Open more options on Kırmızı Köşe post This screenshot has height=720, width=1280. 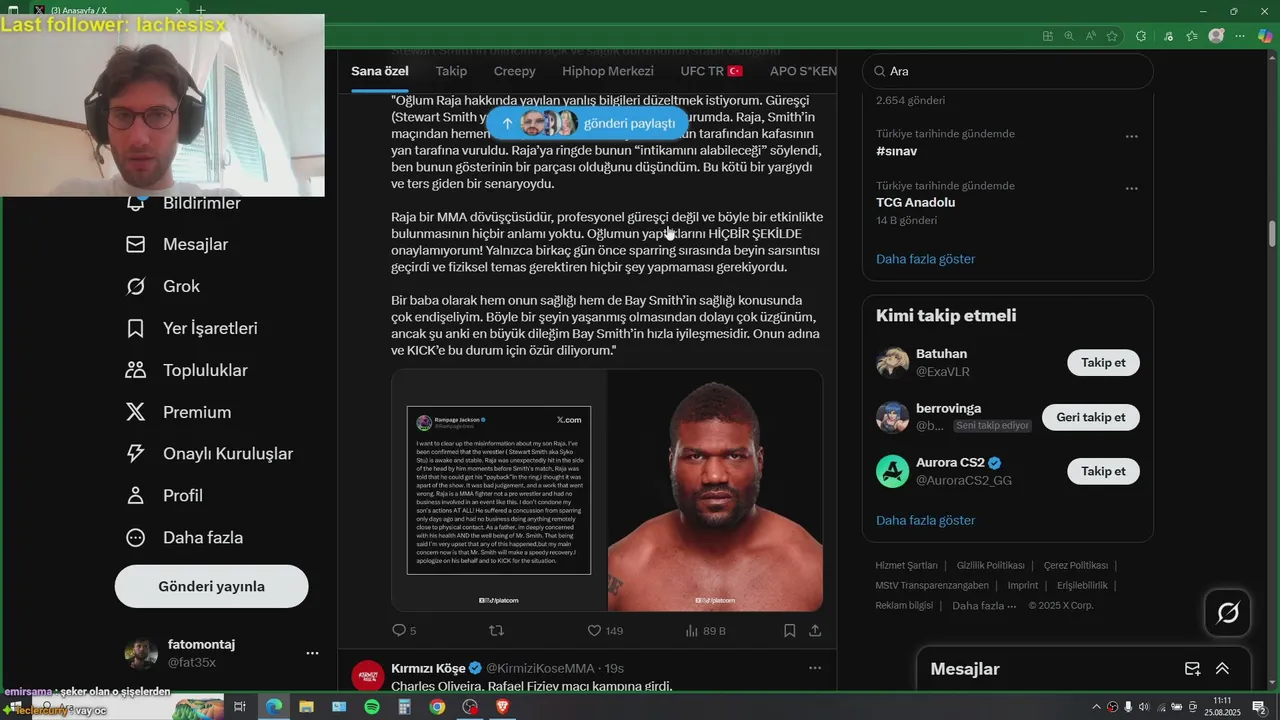pos(815,668)
